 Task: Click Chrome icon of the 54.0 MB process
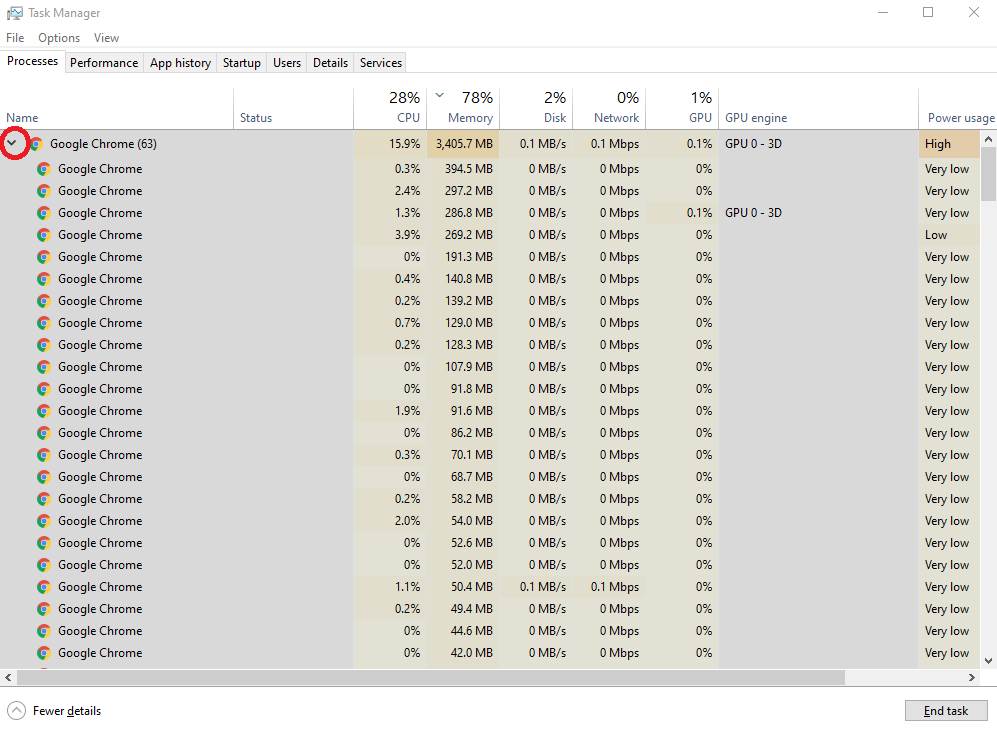tap(43, 521)
